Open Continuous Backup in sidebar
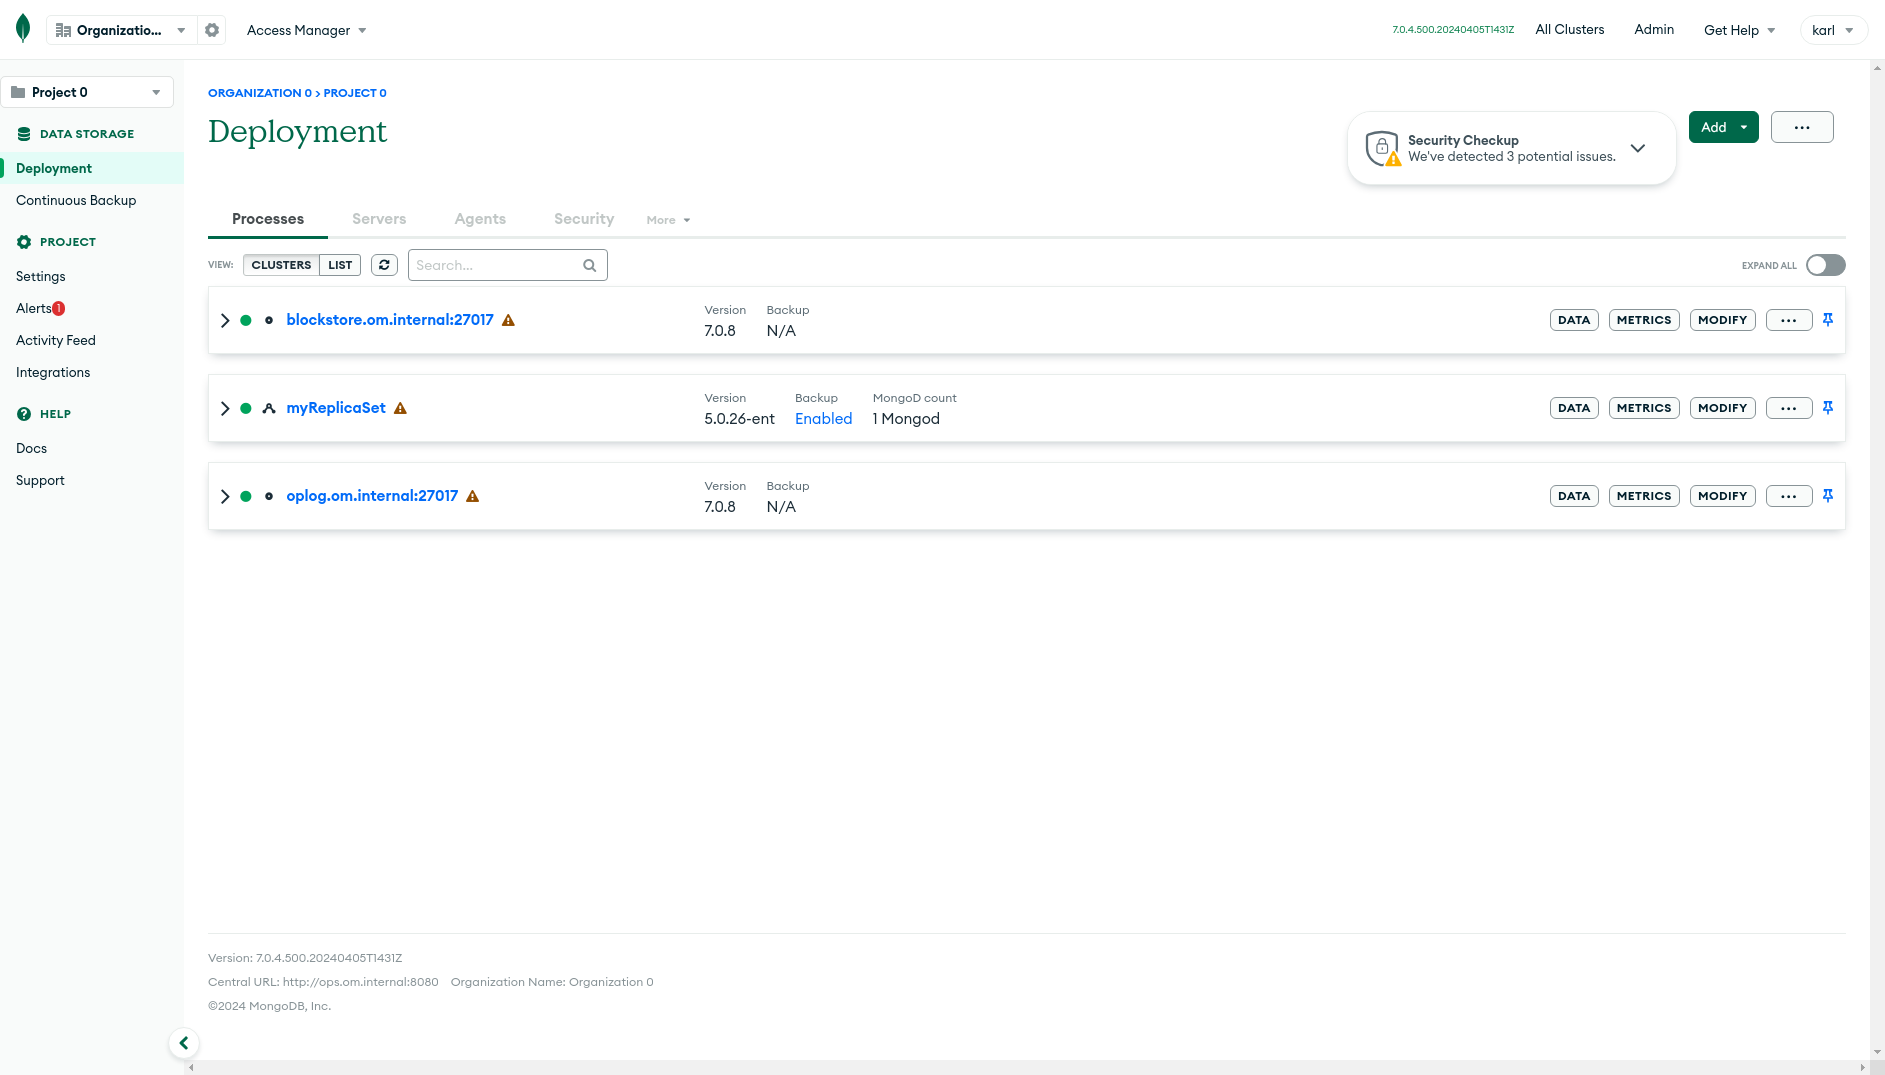Screen dimensions: 1885x1075 pos(76,200)
